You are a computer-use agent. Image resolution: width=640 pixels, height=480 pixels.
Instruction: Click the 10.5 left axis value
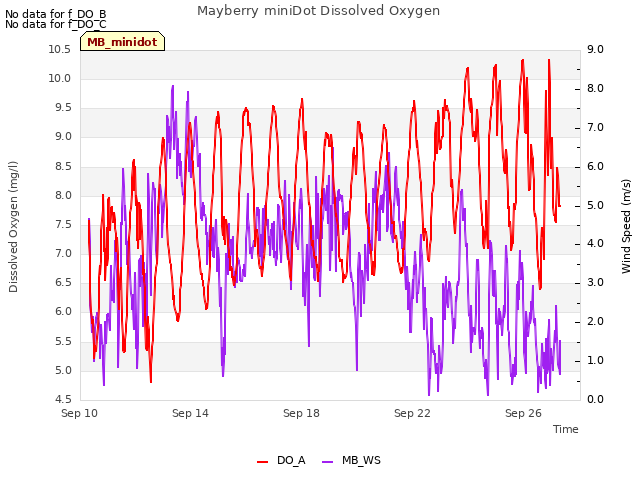coord(60,49)
